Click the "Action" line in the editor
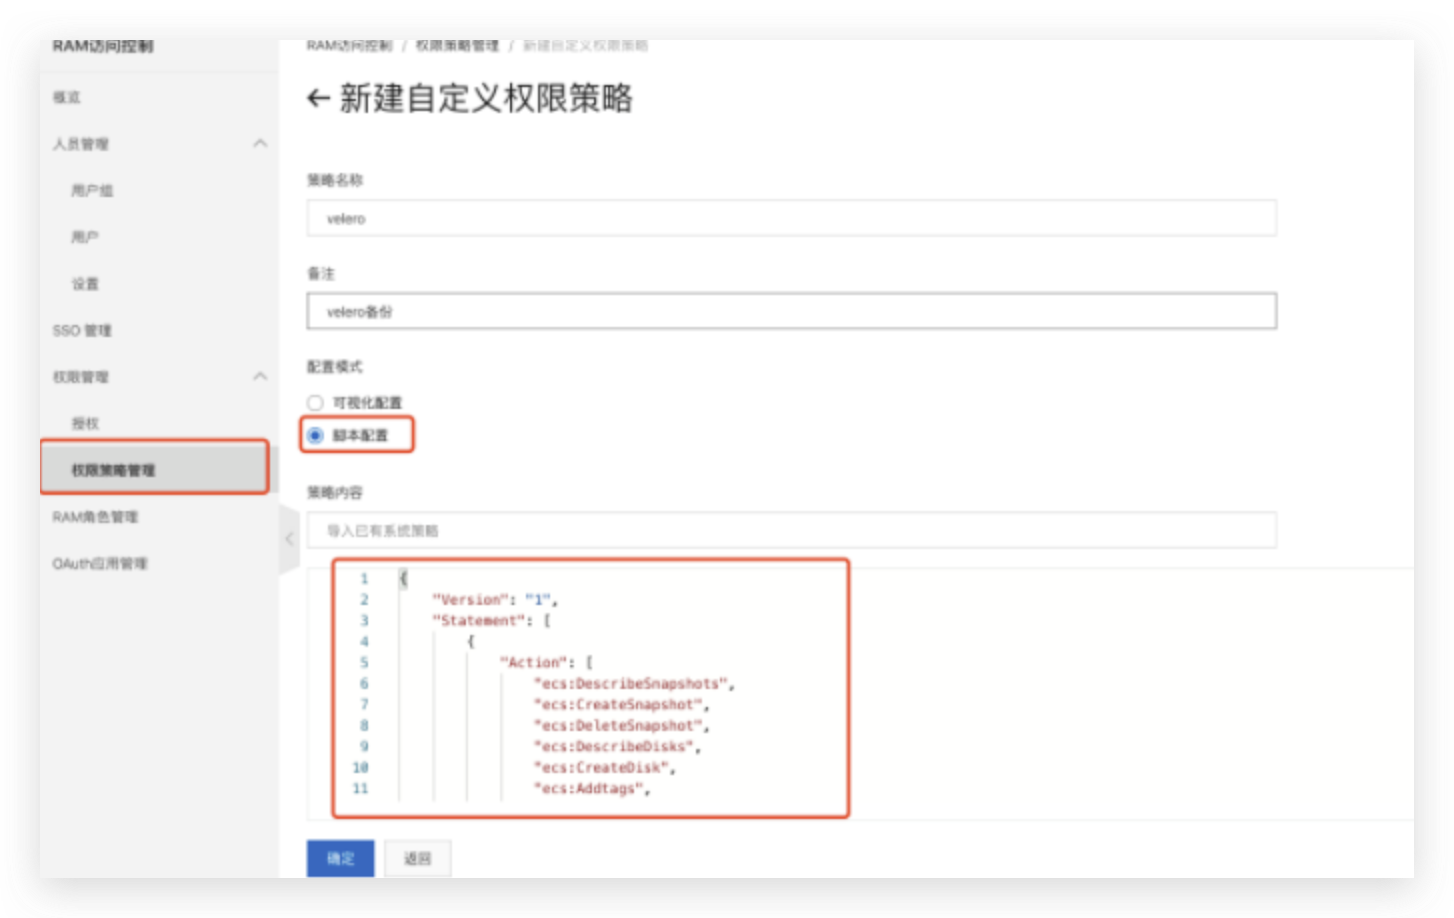Screen dimensions: 1454x918 546,663
